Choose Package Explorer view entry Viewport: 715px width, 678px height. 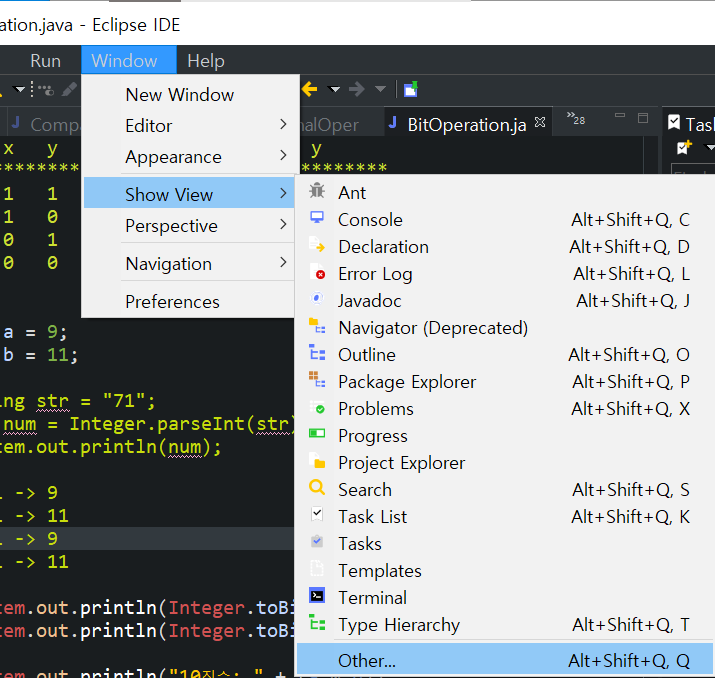(x=504, y=382)
